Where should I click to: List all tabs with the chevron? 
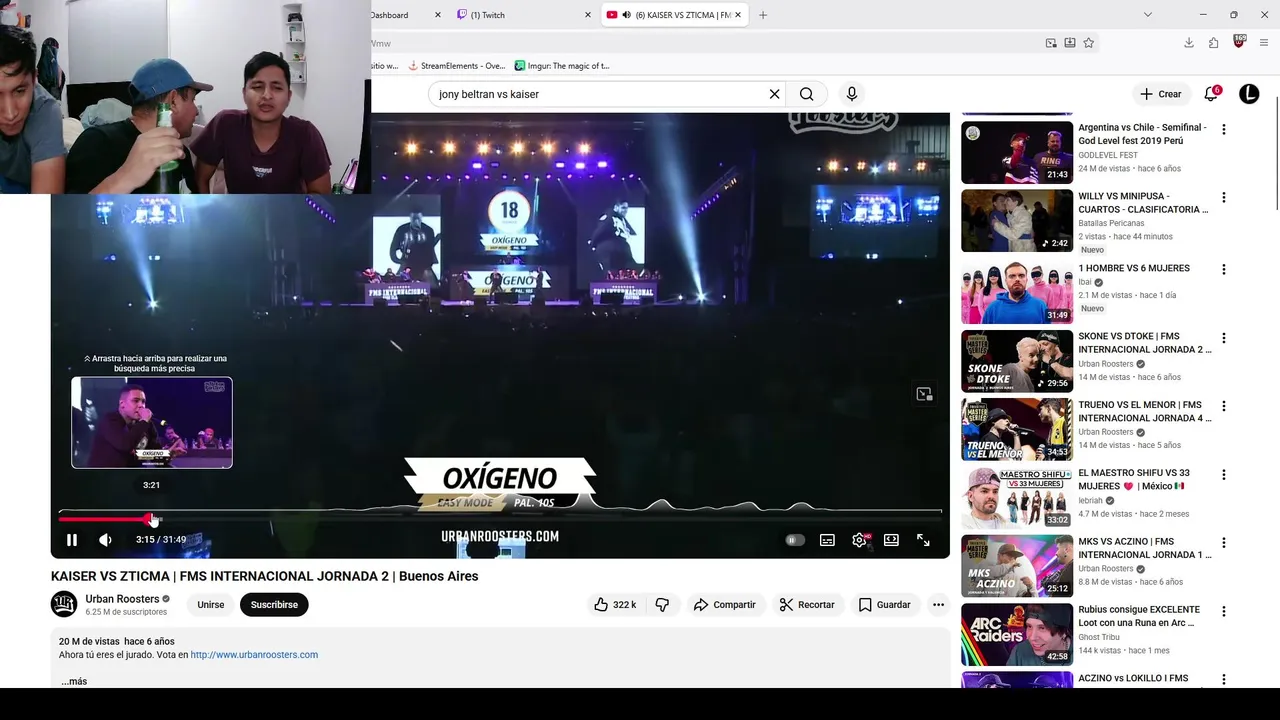pyautogui.click(x=1148, y=15)
